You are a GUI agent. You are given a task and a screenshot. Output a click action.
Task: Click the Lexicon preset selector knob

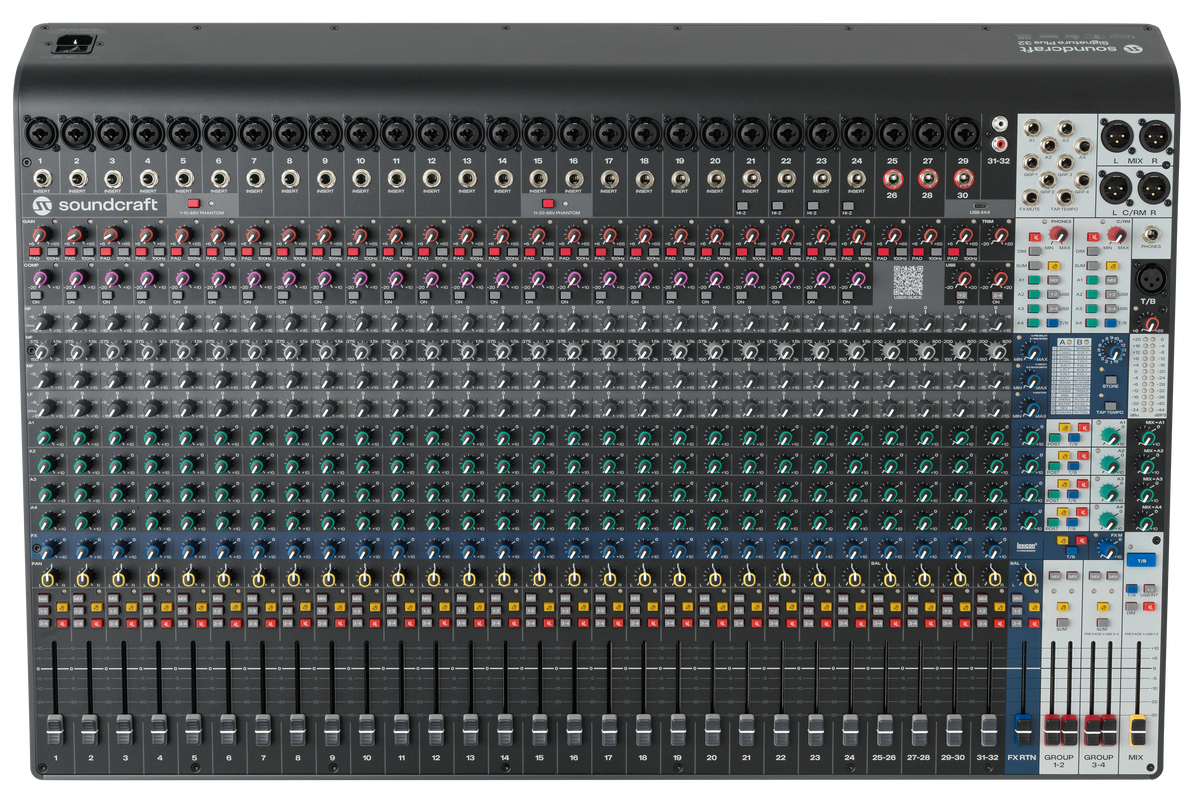click(x=1114, y=354)
